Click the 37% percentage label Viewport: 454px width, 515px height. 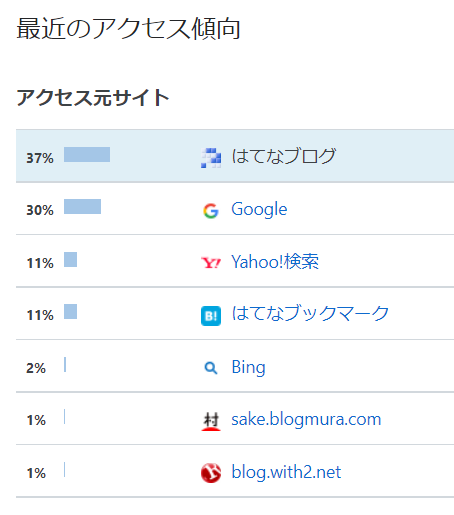point(40,158)
